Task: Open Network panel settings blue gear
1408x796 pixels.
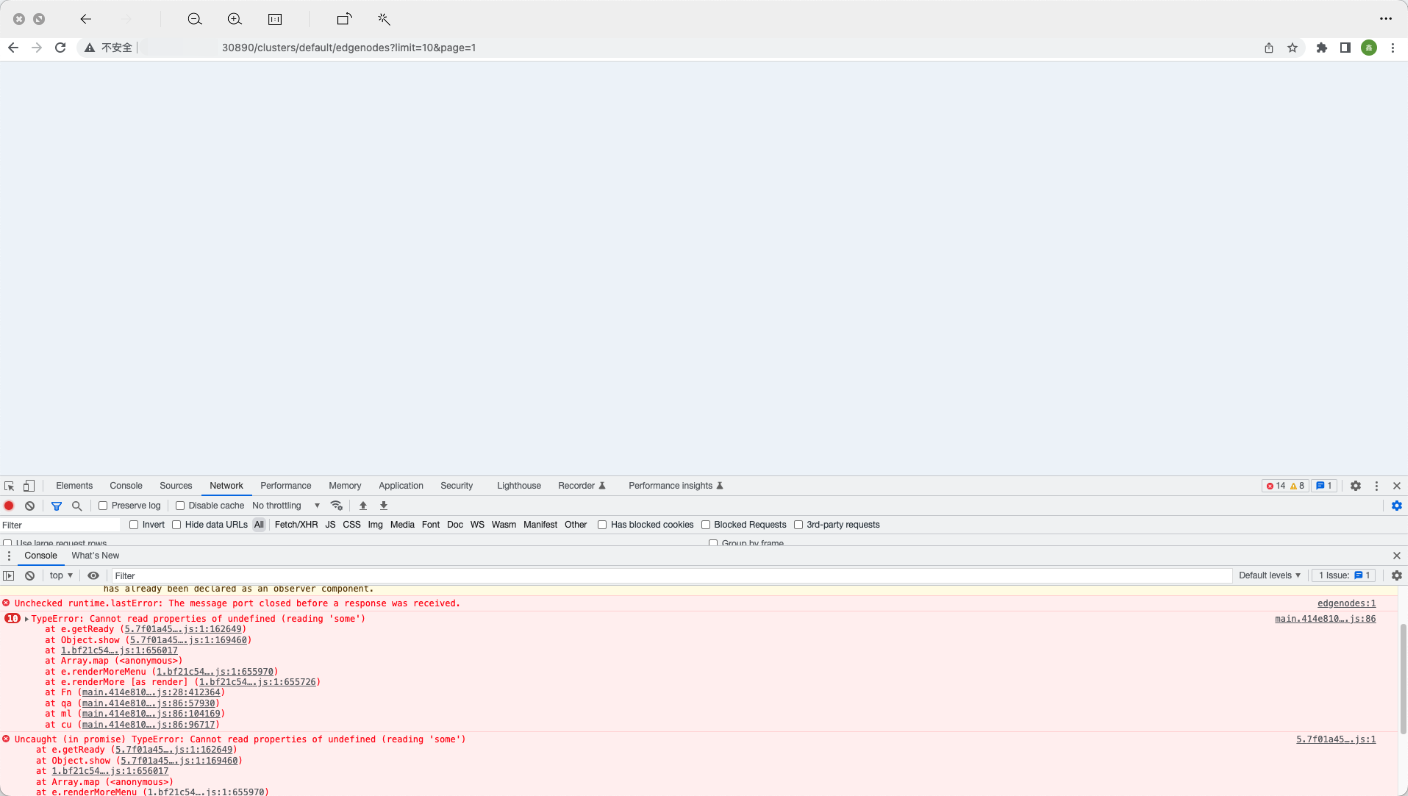Action: pos(1397,506)
